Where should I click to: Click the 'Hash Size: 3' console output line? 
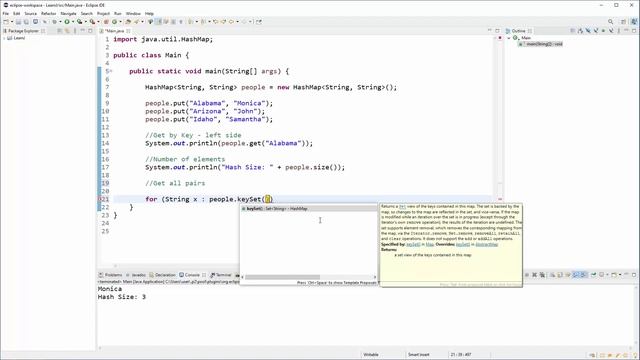coord(122,297)
